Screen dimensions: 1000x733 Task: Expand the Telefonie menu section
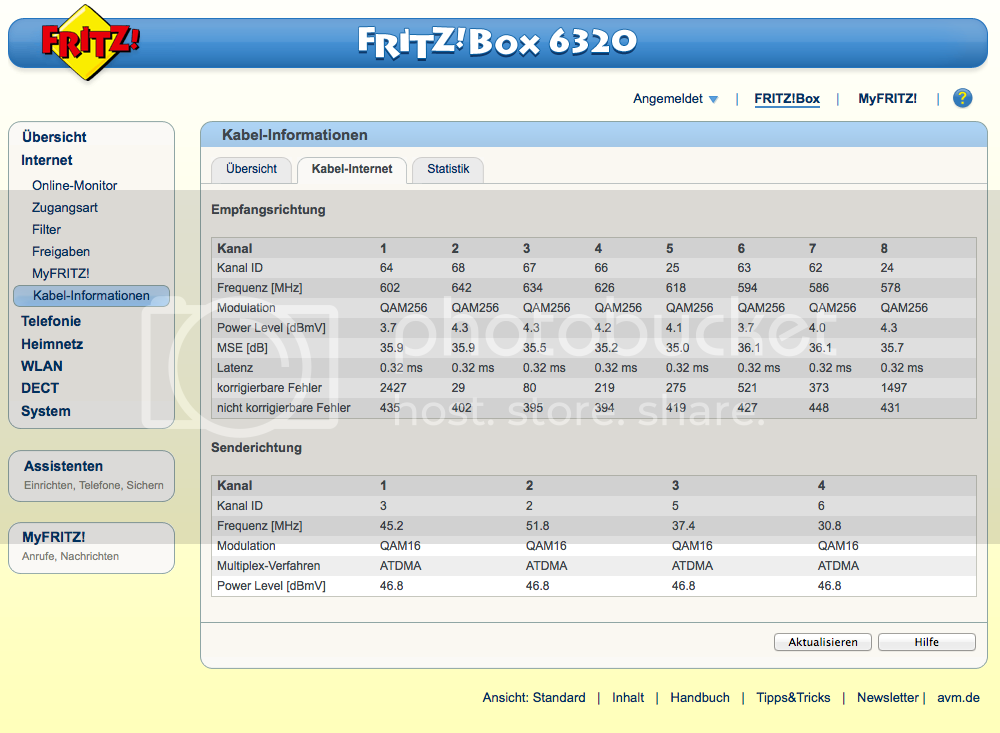coord(51,321)
